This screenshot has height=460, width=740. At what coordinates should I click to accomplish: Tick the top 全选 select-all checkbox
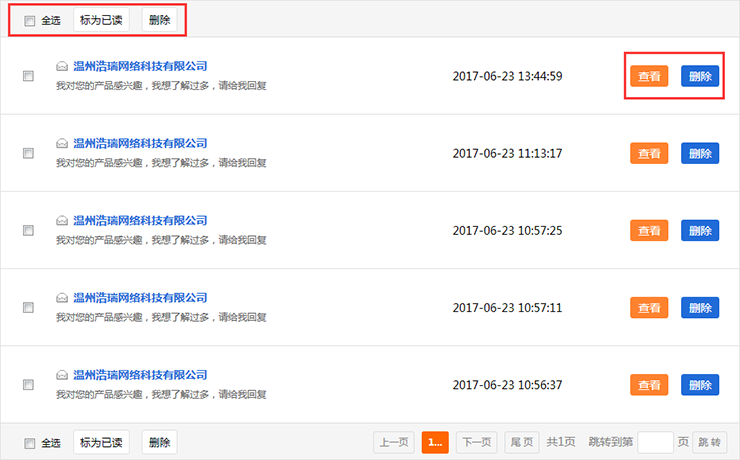30,21
